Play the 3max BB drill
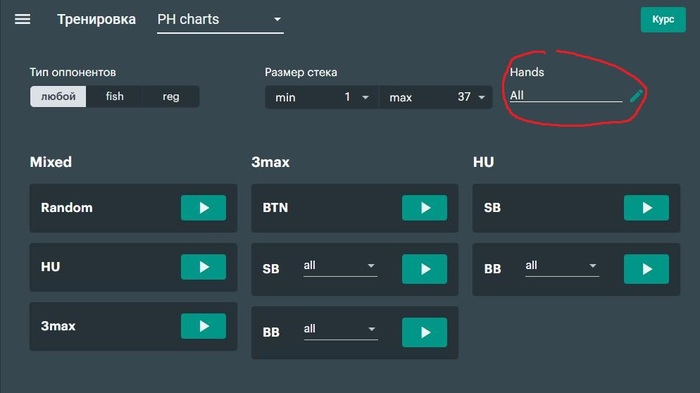Screen dimensions: 700x393 click(425, 332)
